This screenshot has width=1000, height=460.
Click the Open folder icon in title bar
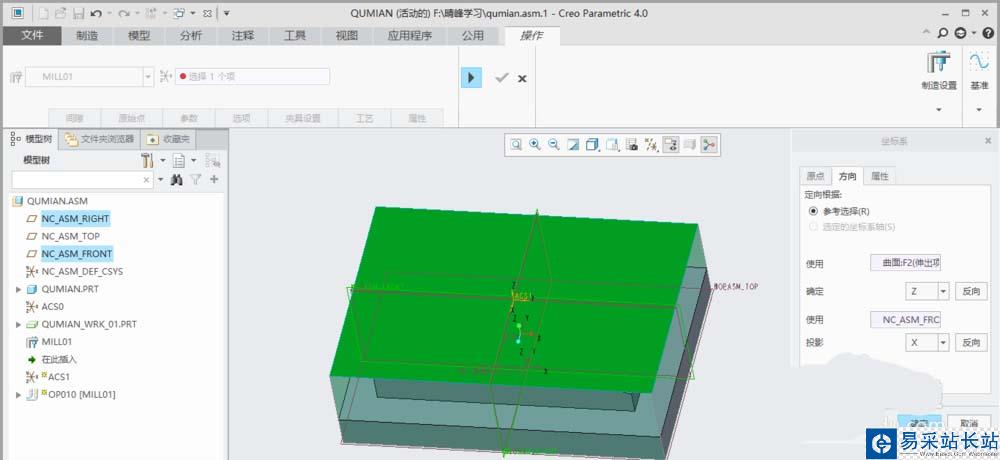(x=60, y=13)
